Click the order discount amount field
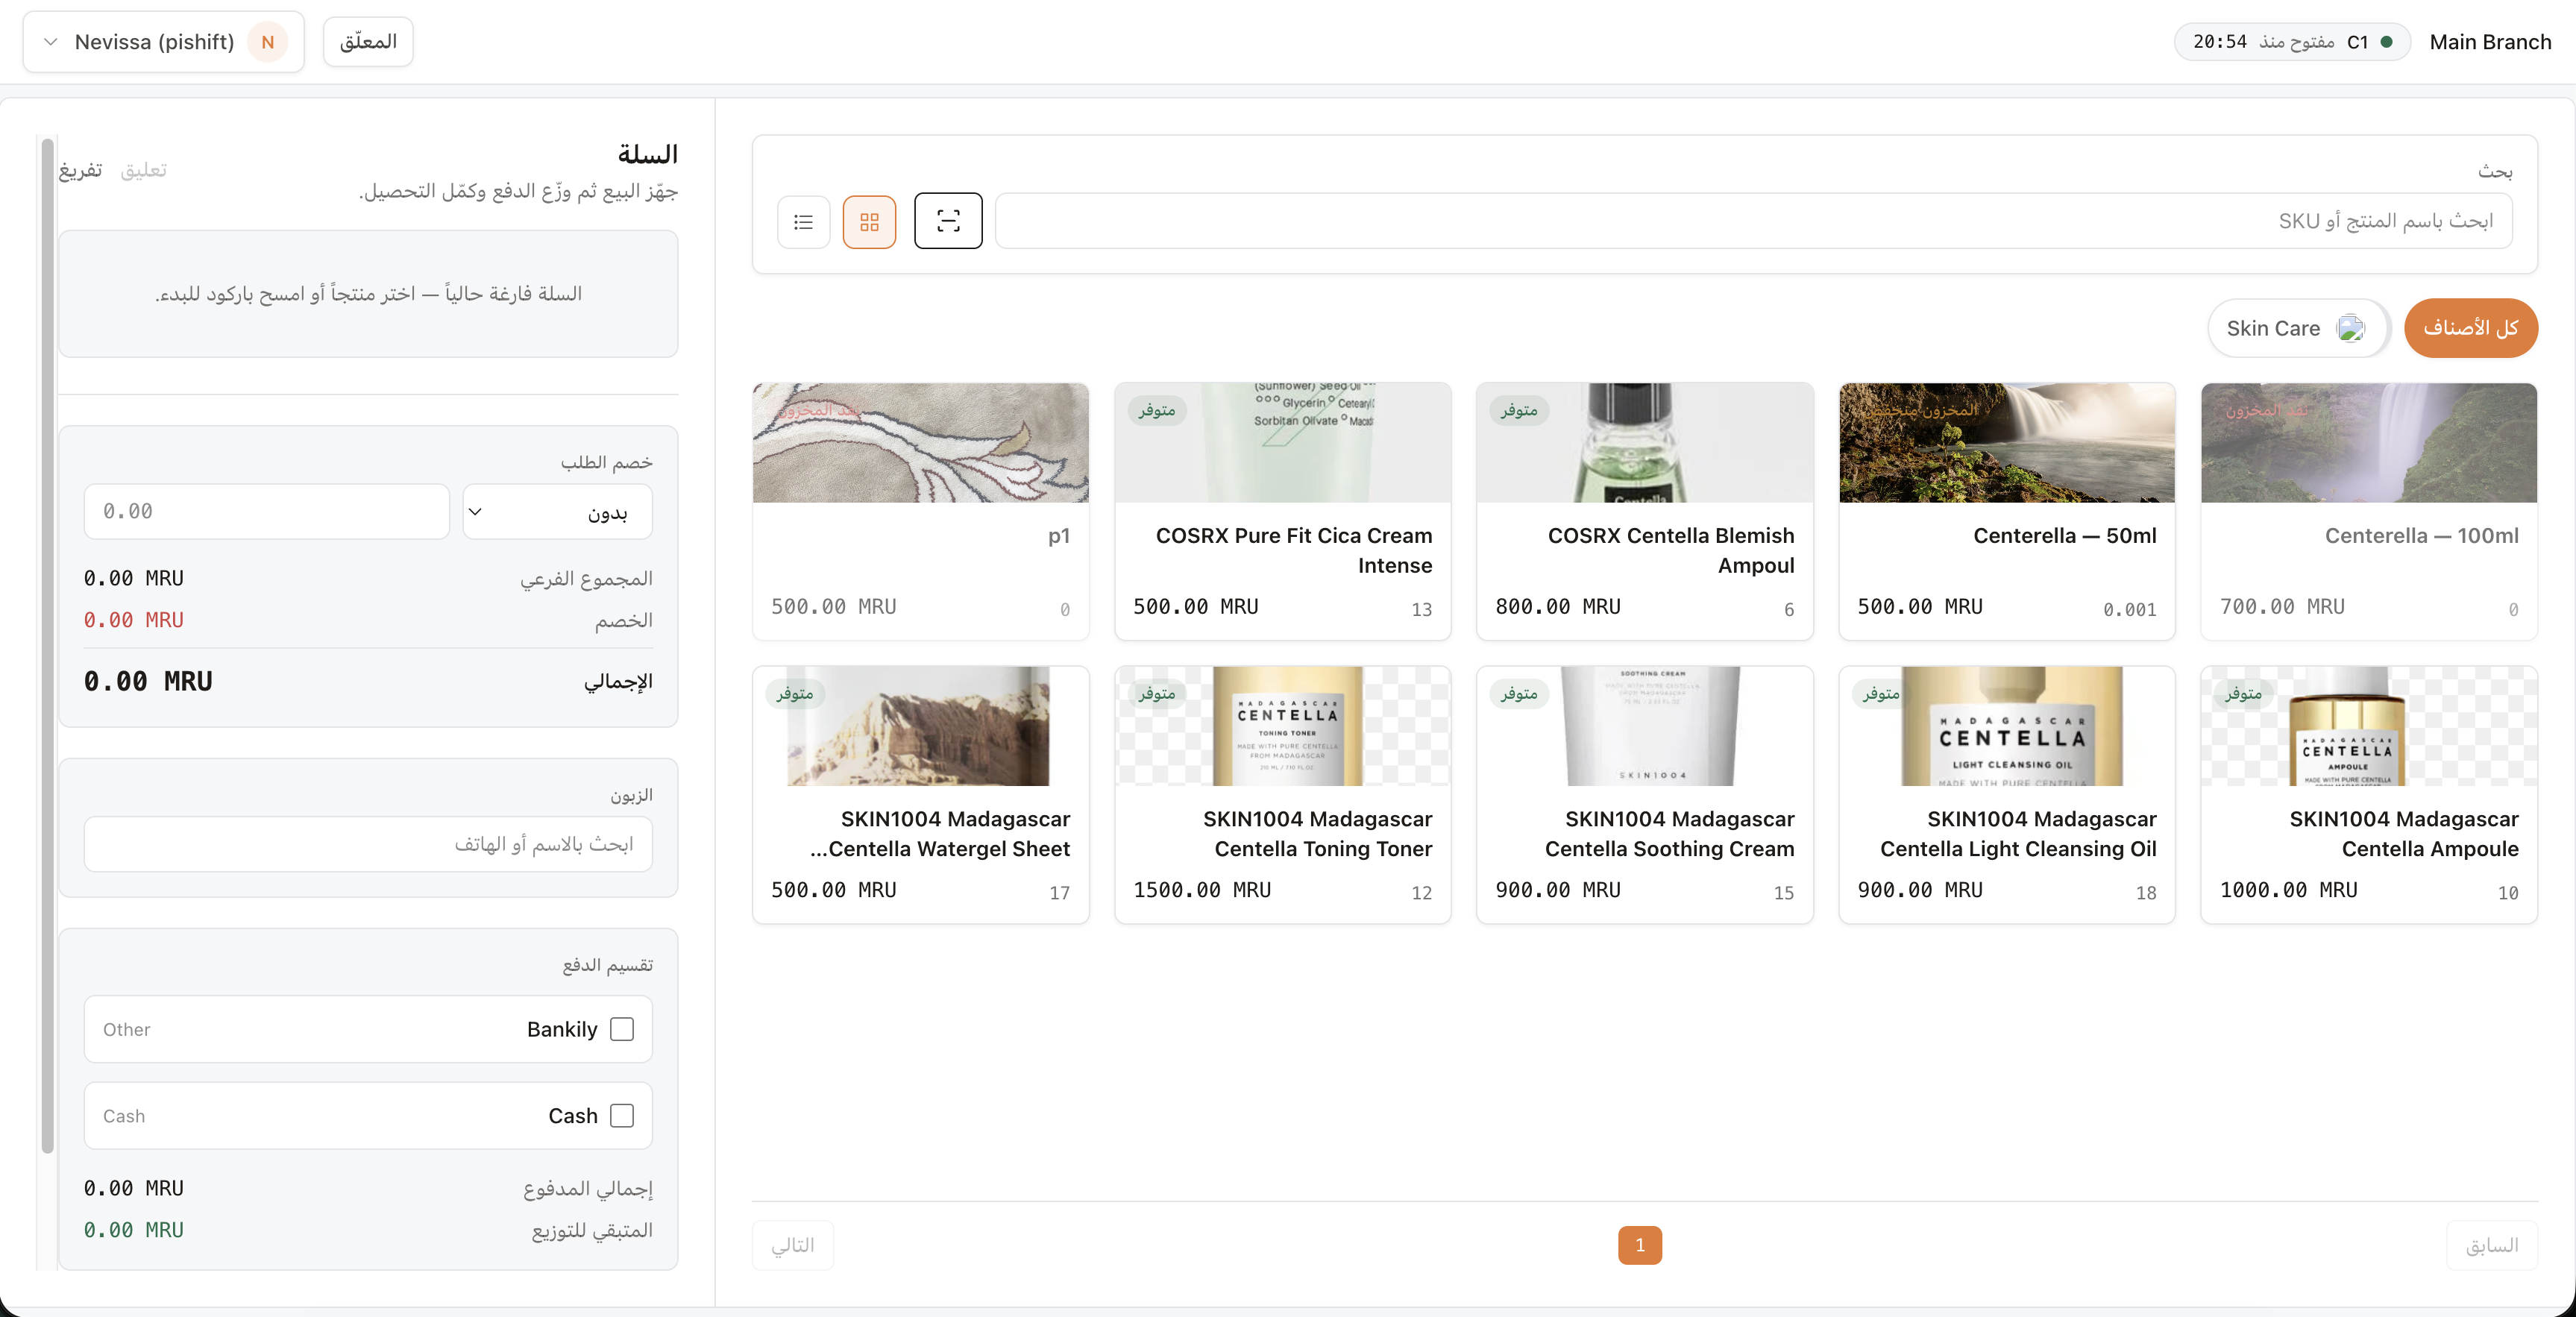The image size is (2576, 1317). 266,512
